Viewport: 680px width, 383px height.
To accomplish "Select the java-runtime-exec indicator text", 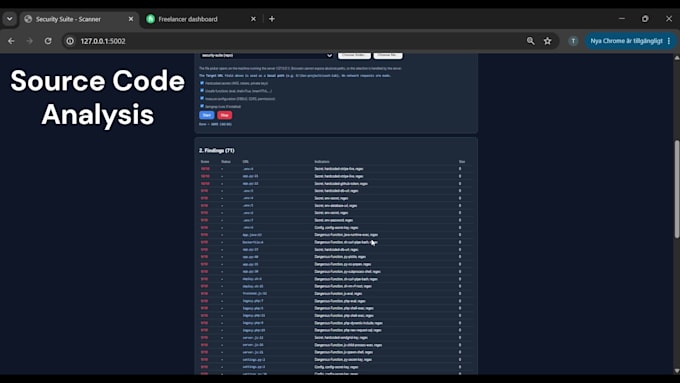I will (x=346, y=235).
